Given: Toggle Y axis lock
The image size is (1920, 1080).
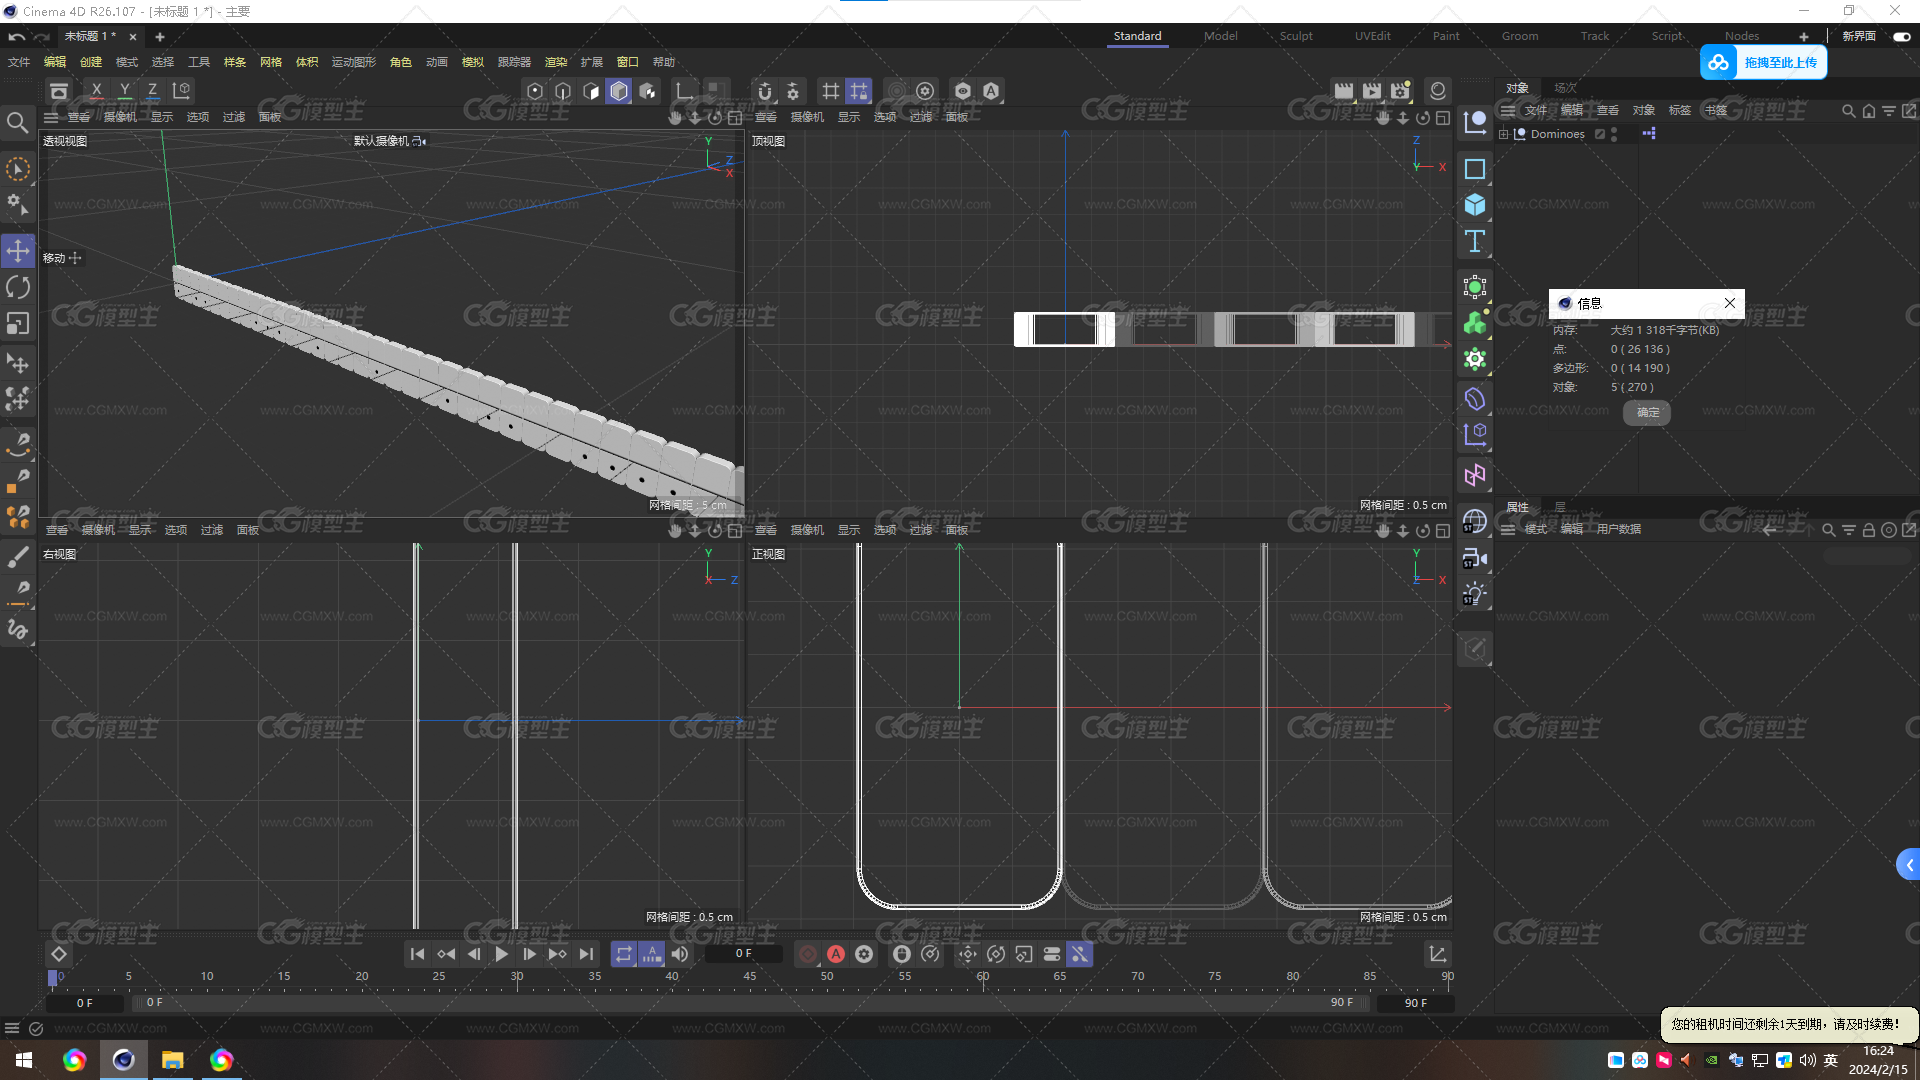Looking at the screenshot, I should click(x=124, y=91).
